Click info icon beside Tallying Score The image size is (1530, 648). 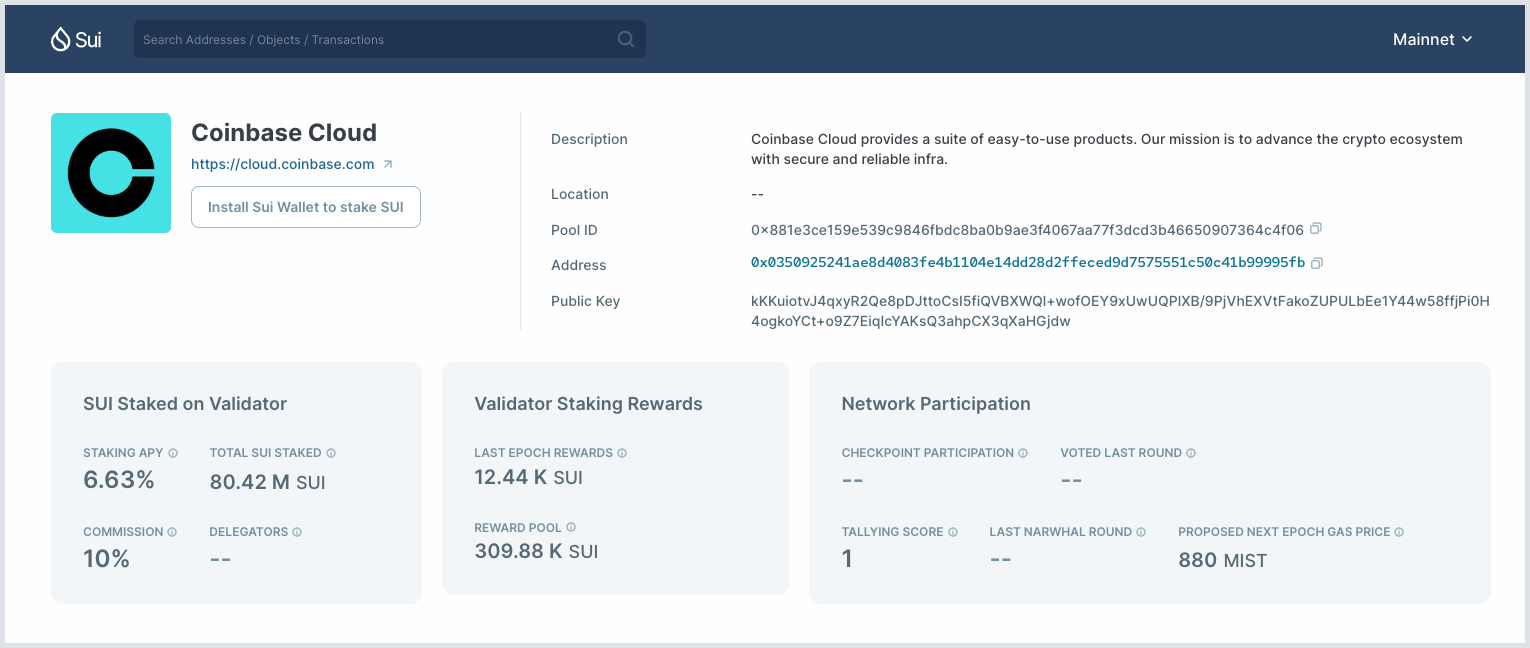[x=953, y=532]
